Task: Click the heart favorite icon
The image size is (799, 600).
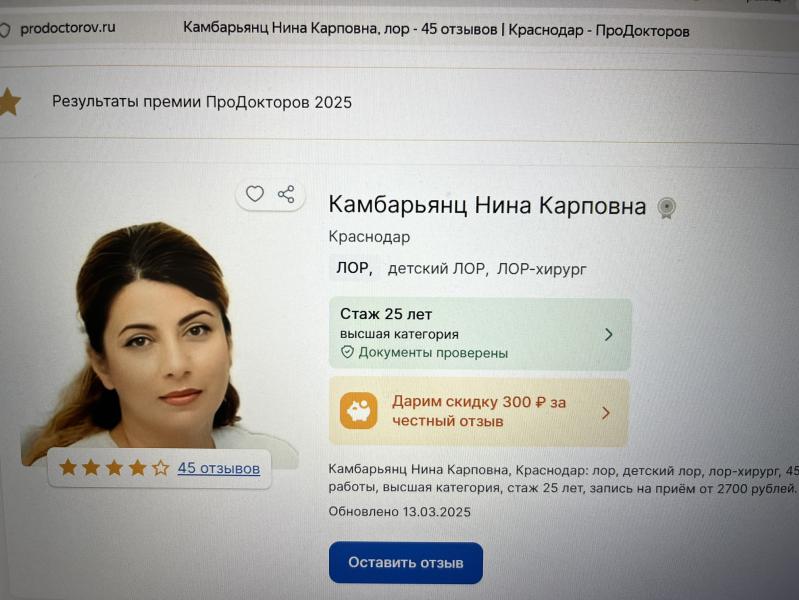Action: (255, 194)
